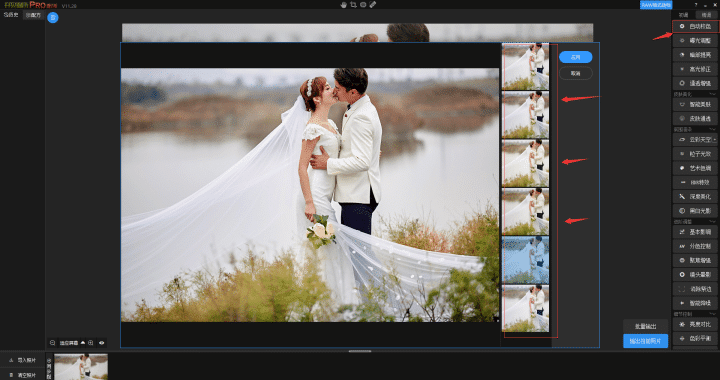Open 黑白光影 black and white tool

[x=695, y=211]
